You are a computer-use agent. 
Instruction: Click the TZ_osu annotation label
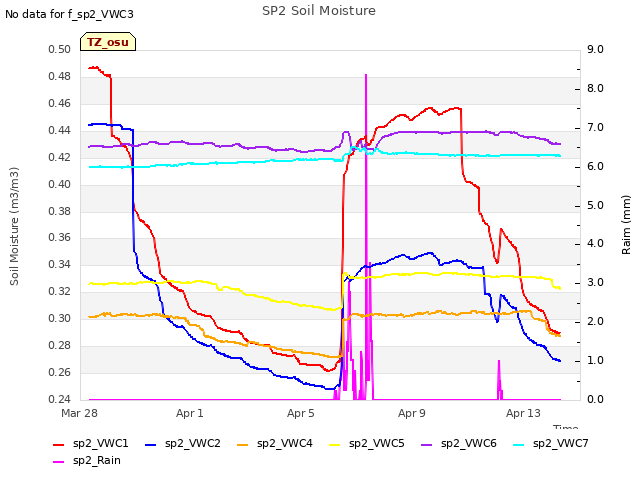pyautogui.click(x=108, y=42)
